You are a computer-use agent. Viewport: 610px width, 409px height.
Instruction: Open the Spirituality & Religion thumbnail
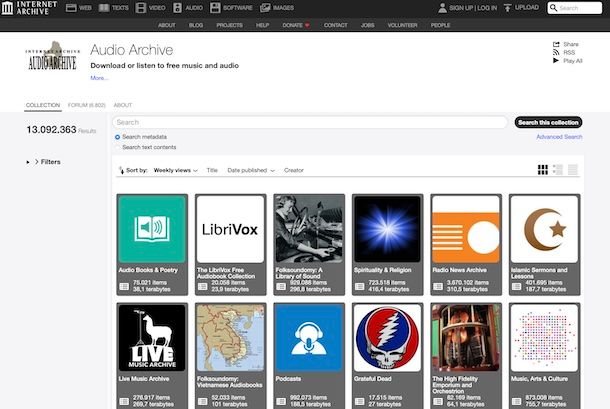(387, 229)
